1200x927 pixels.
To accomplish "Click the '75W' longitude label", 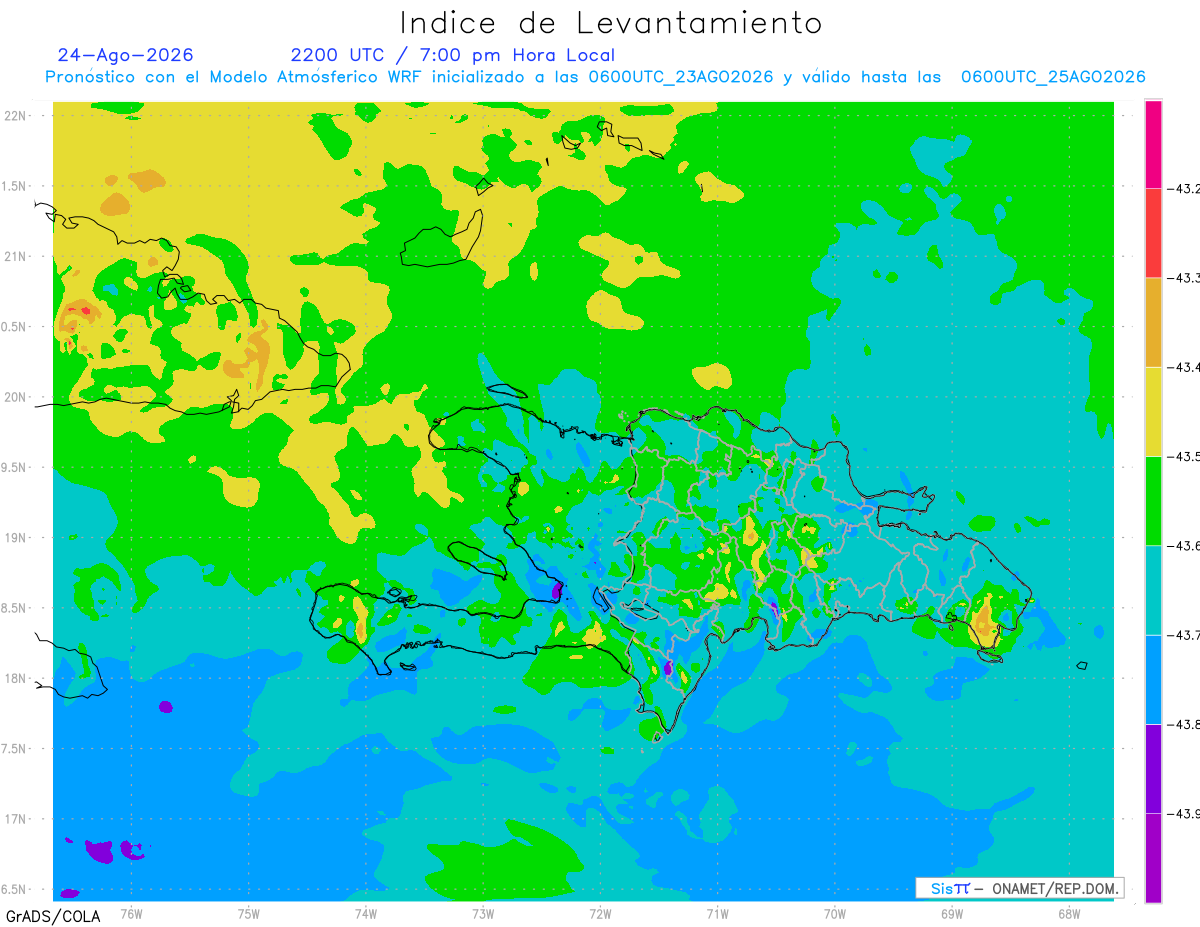I will point(248,913).
